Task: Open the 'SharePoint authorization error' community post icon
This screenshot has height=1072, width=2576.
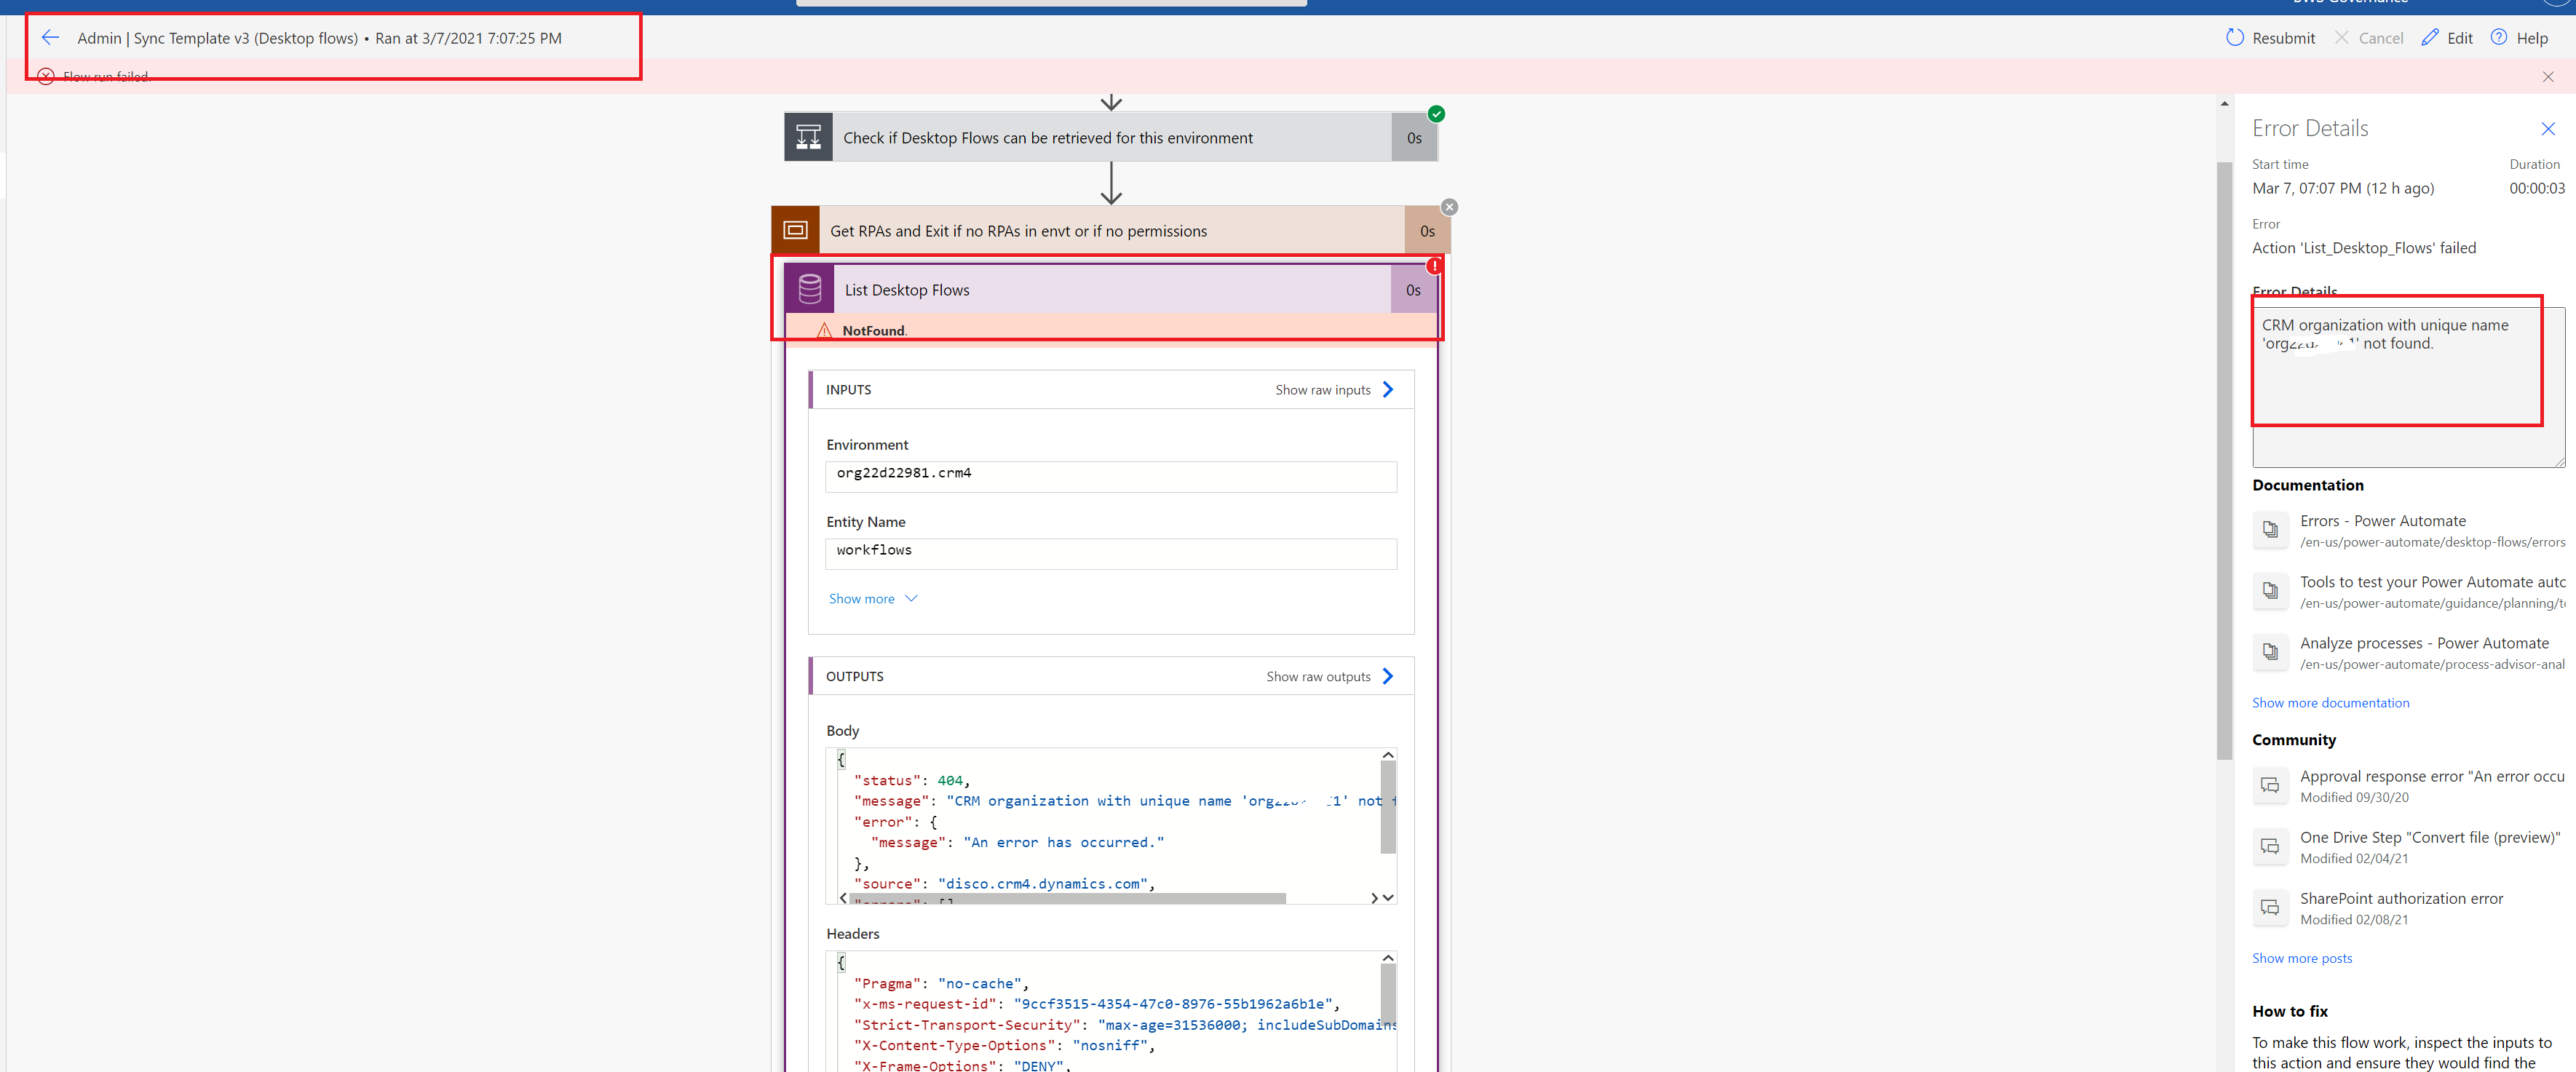Action: click(x=2270, y=907)
